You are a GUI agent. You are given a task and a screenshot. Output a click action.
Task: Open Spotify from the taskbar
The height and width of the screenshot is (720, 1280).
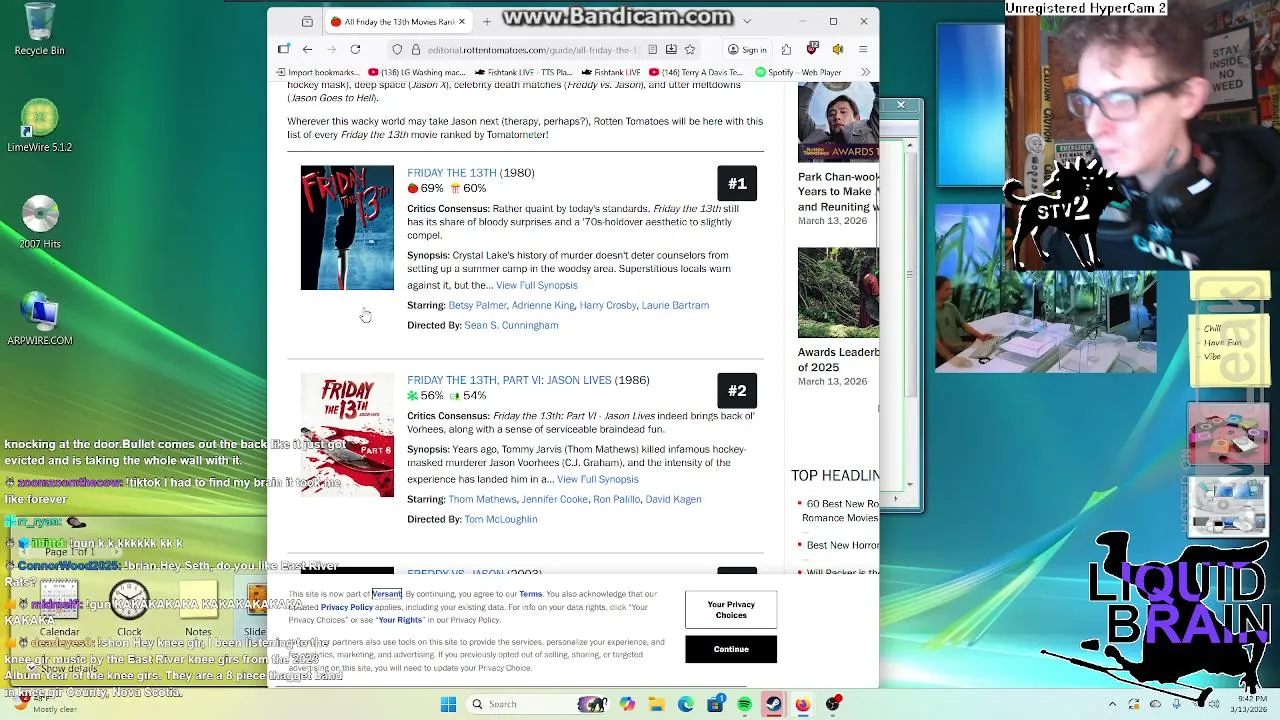point(744,704)
